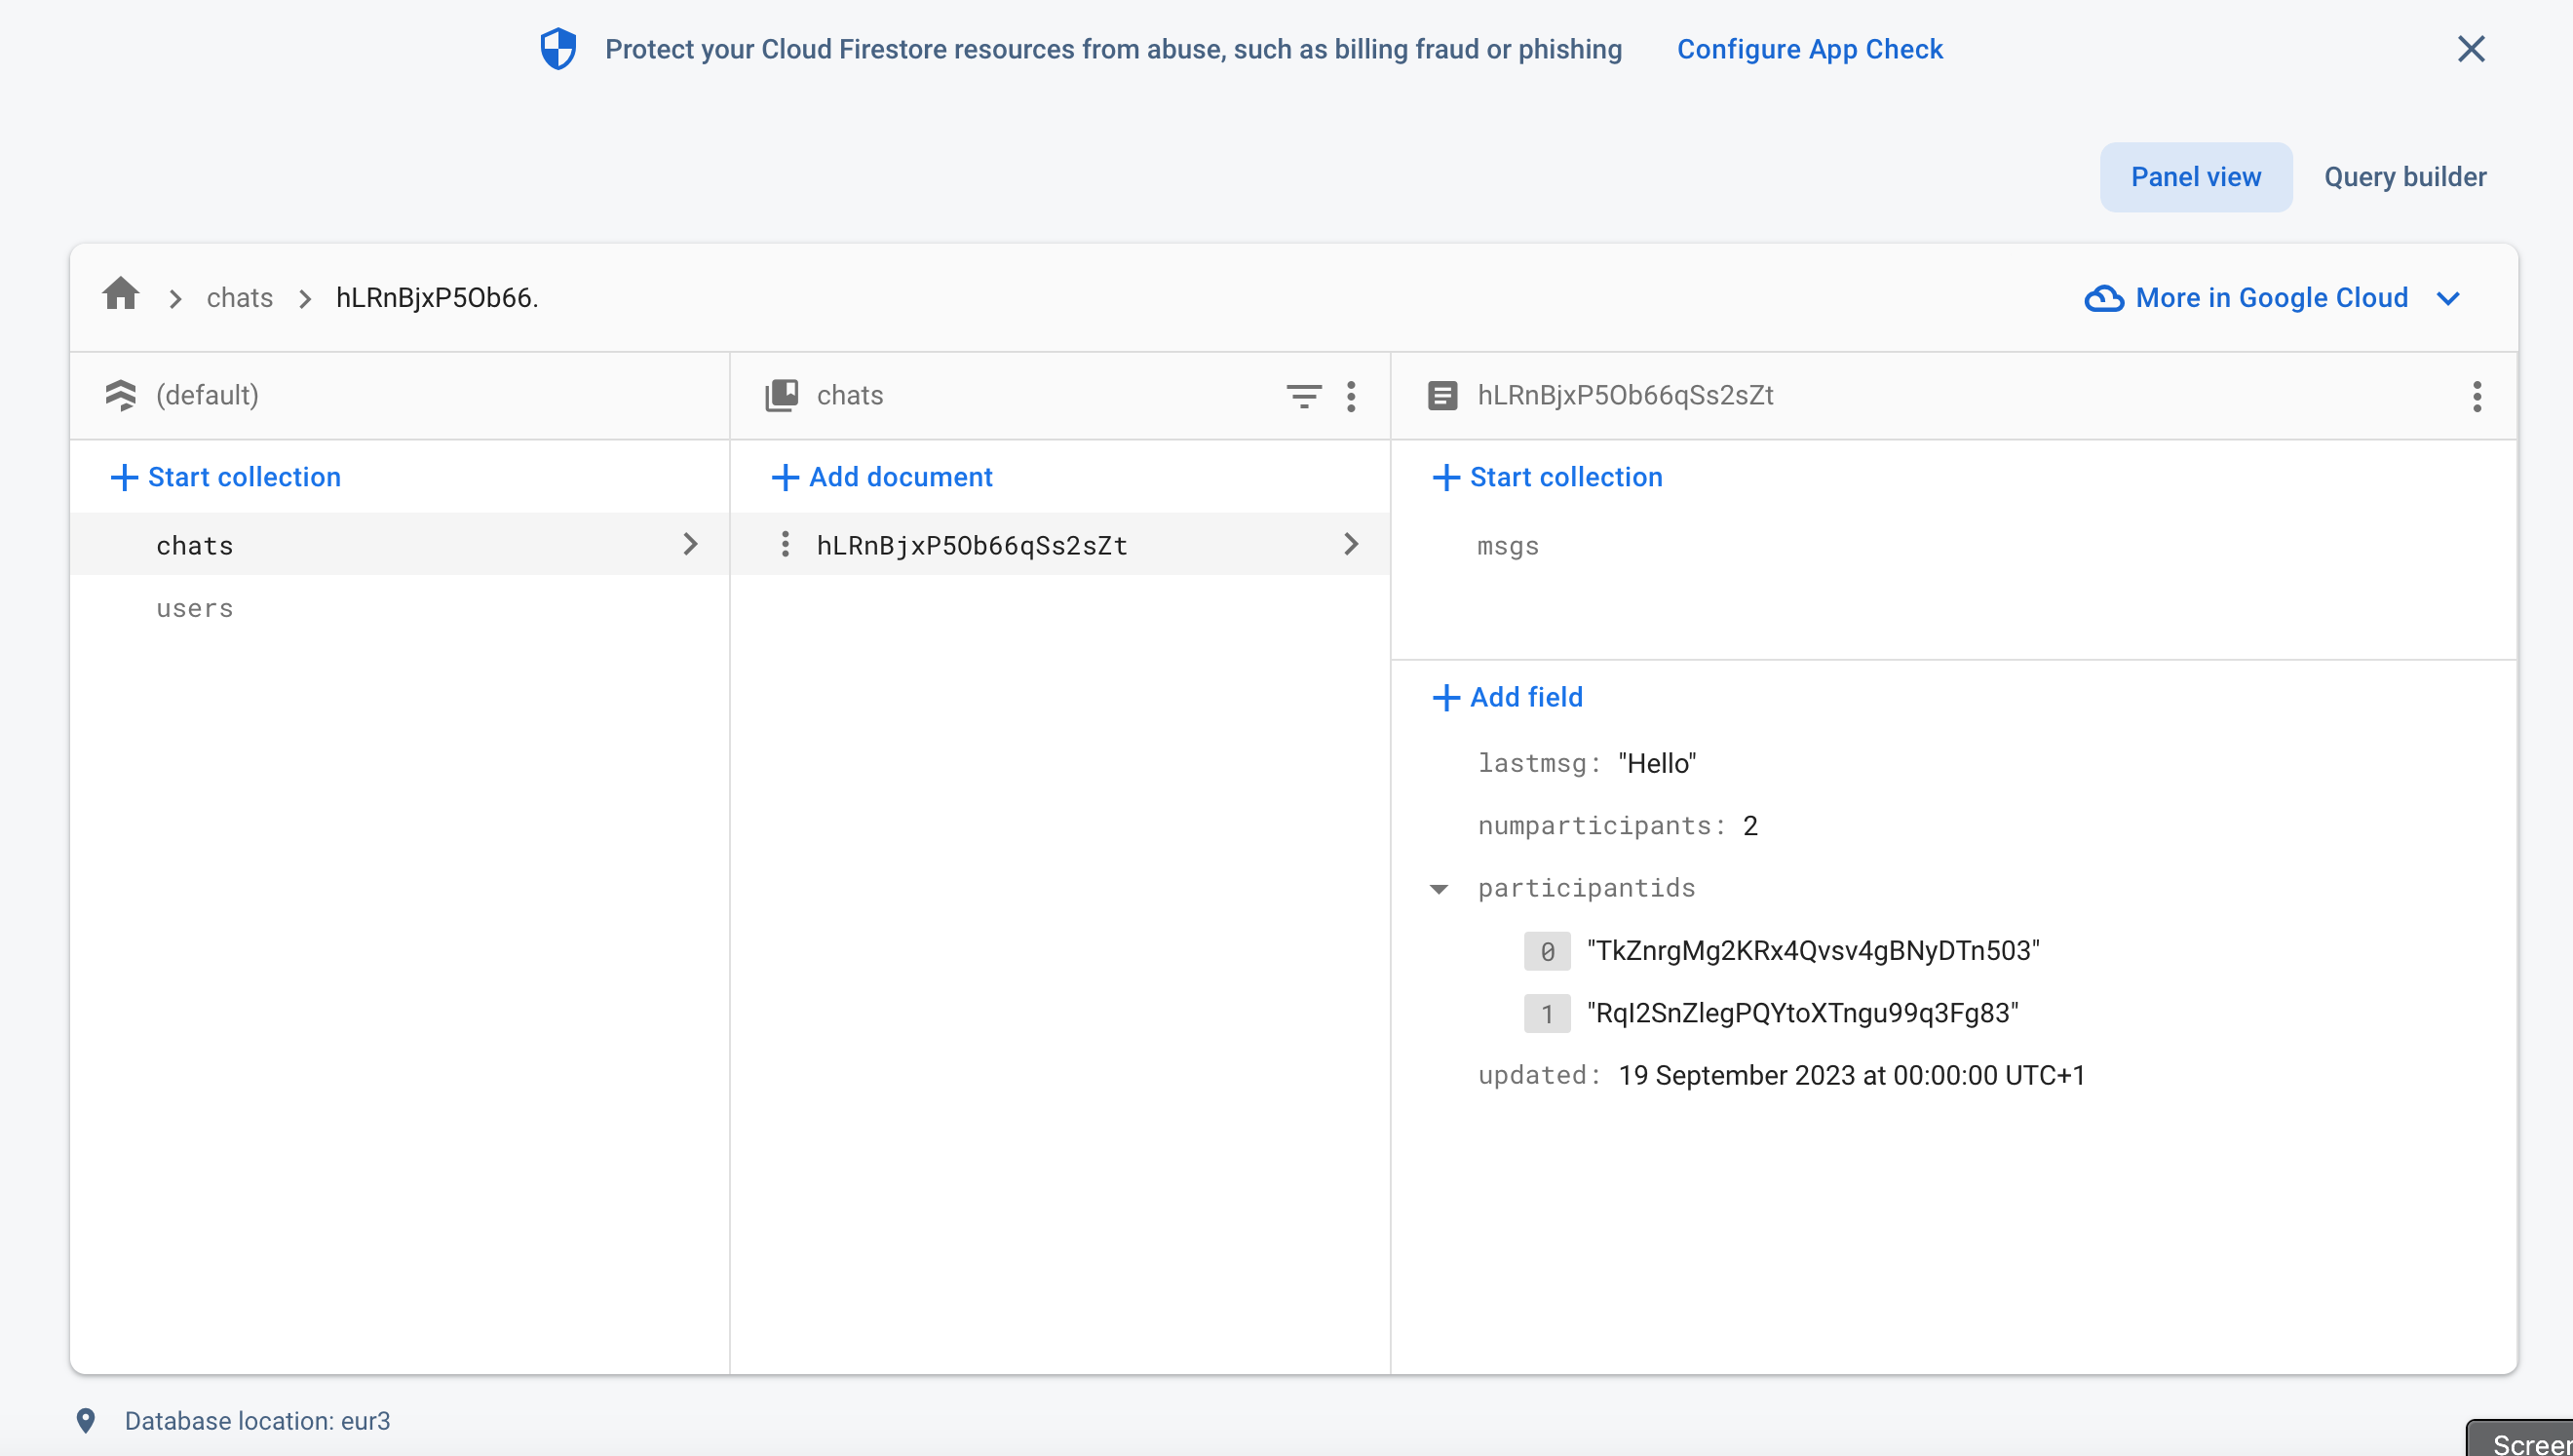The width and height of the screenshot is (2573, 1456).
Task: Expand document row chevron arrow
Action: [1350, 544]
